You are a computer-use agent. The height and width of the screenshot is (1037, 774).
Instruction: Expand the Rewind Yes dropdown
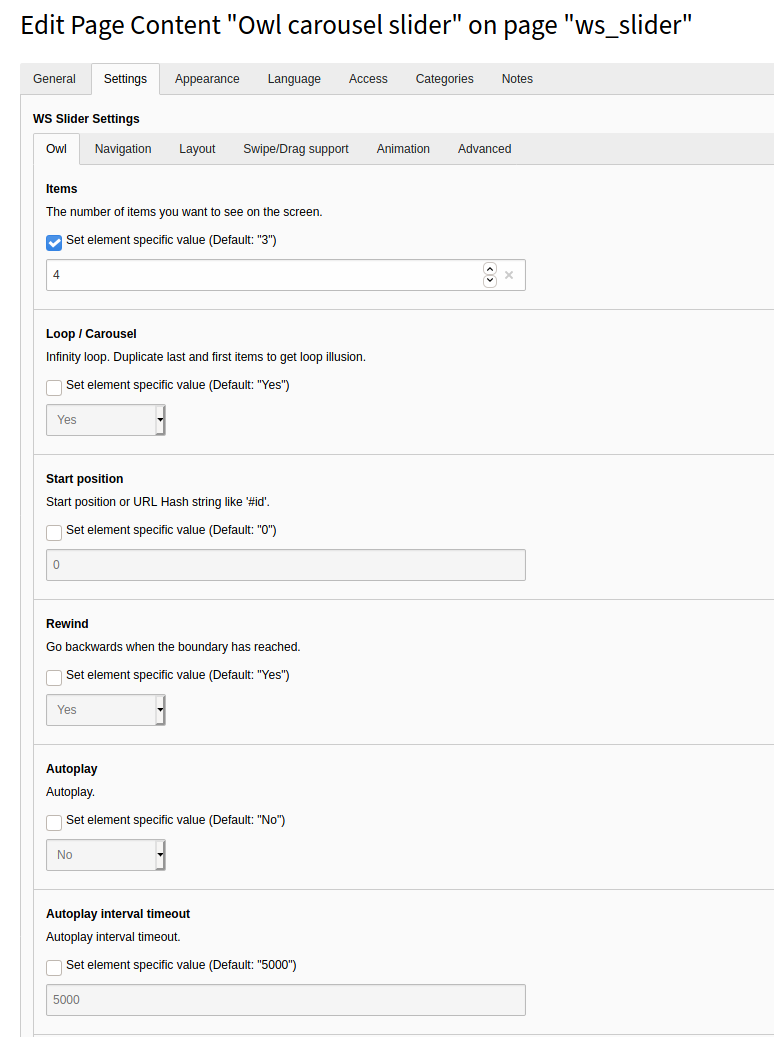tap(106, 710)
